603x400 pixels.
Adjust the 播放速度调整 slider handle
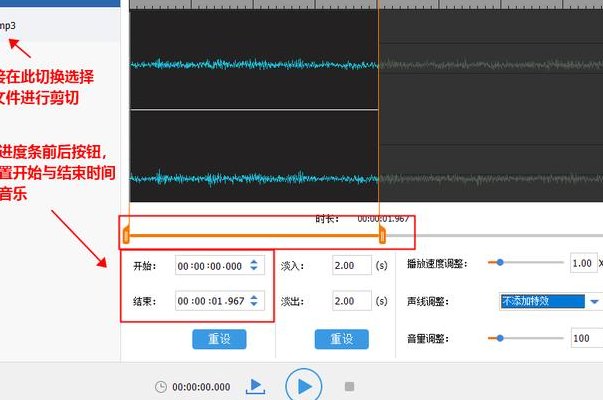pyautogui.click(x=500, y=262)
